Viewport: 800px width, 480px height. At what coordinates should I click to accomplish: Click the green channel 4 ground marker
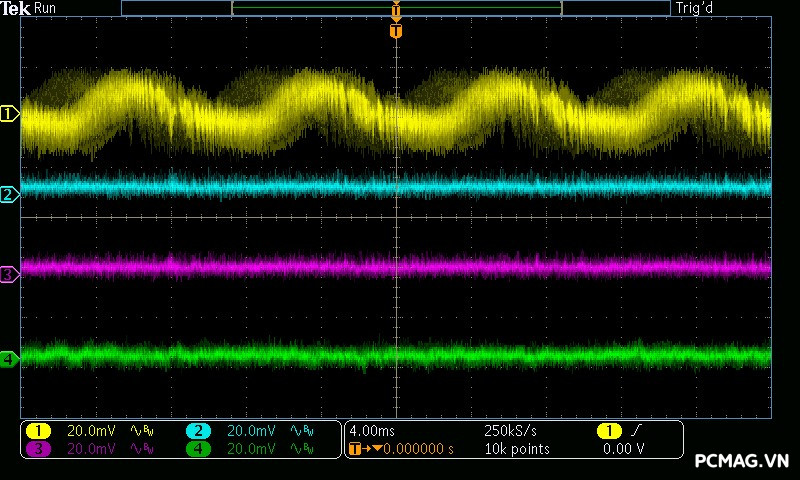[x=9, y=358]
